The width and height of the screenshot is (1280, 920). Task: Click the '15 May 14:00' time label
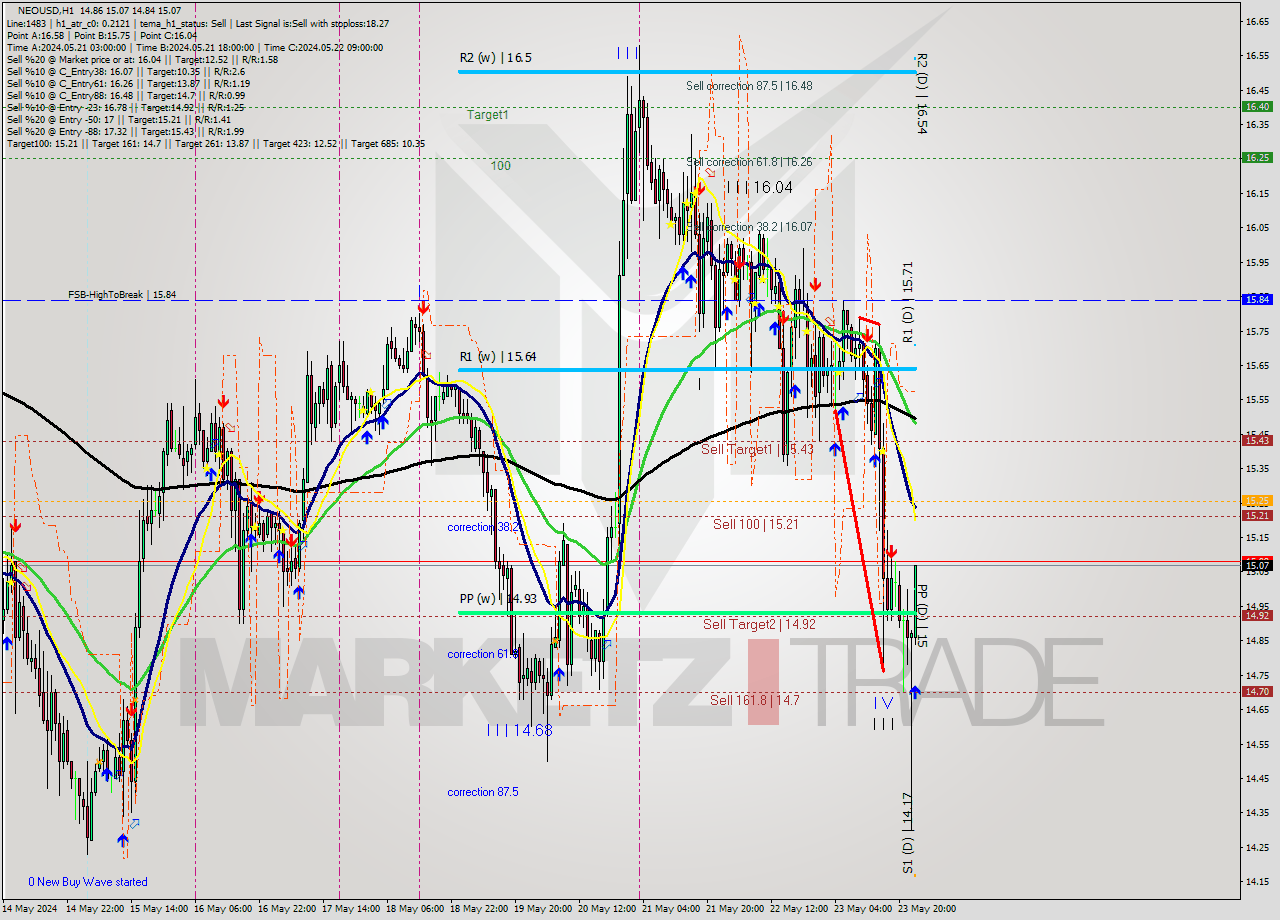pos(161,909)
